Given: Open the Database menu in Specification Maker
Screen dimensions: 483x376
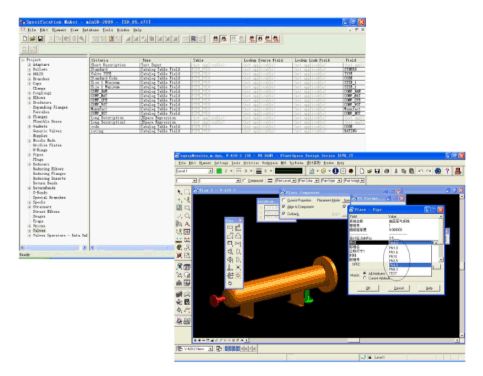Looking at the screenshot, I should [91, 30].
